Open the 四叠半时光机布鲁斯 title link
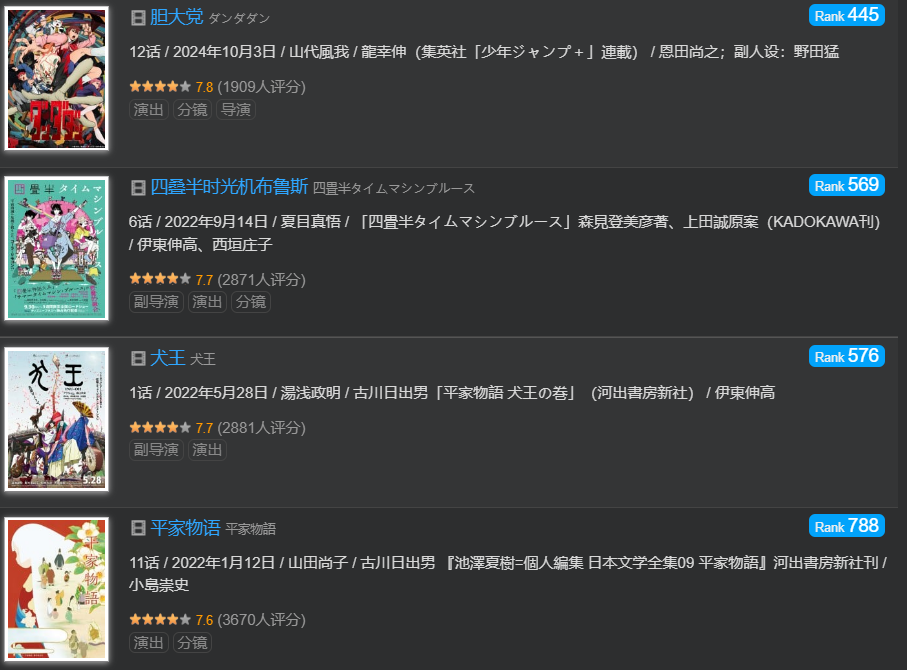 coord(228,187)
